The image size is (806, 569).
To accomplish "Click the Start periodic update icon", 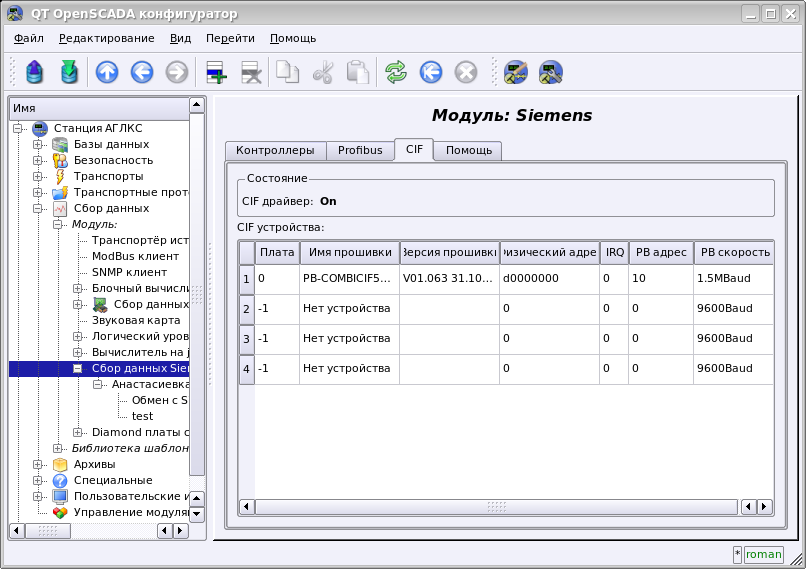I will [x=431, y=72].
